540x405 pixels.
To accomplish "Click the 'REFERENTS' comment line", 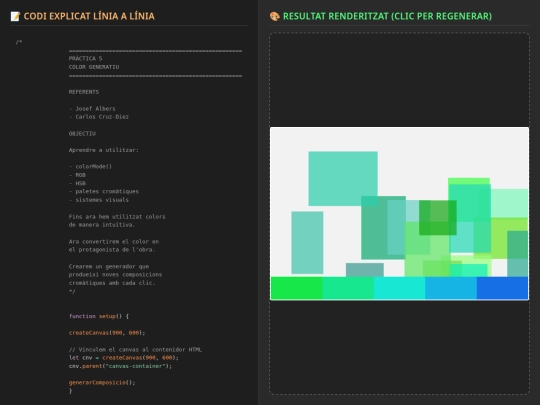I will 84,92.
